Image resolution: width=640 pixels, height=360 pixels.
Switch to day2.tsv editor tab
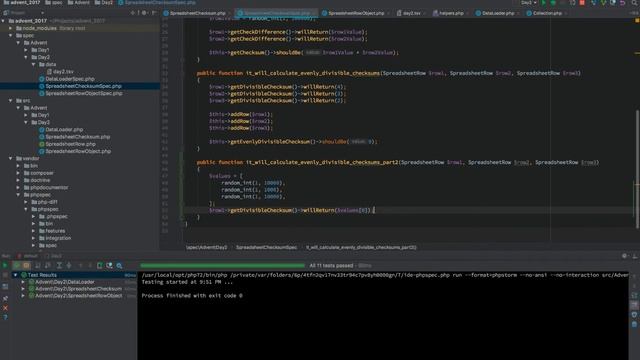411,13
